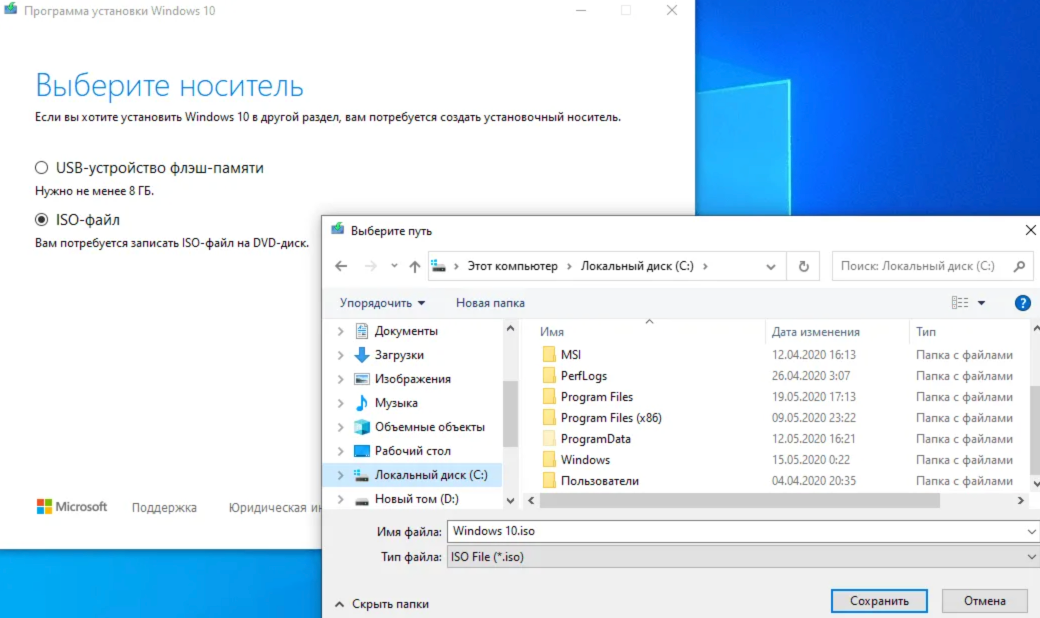
Task: Select Рабочий стол in navigation pane
Action: pyautogui.click(x=413, y=451)
